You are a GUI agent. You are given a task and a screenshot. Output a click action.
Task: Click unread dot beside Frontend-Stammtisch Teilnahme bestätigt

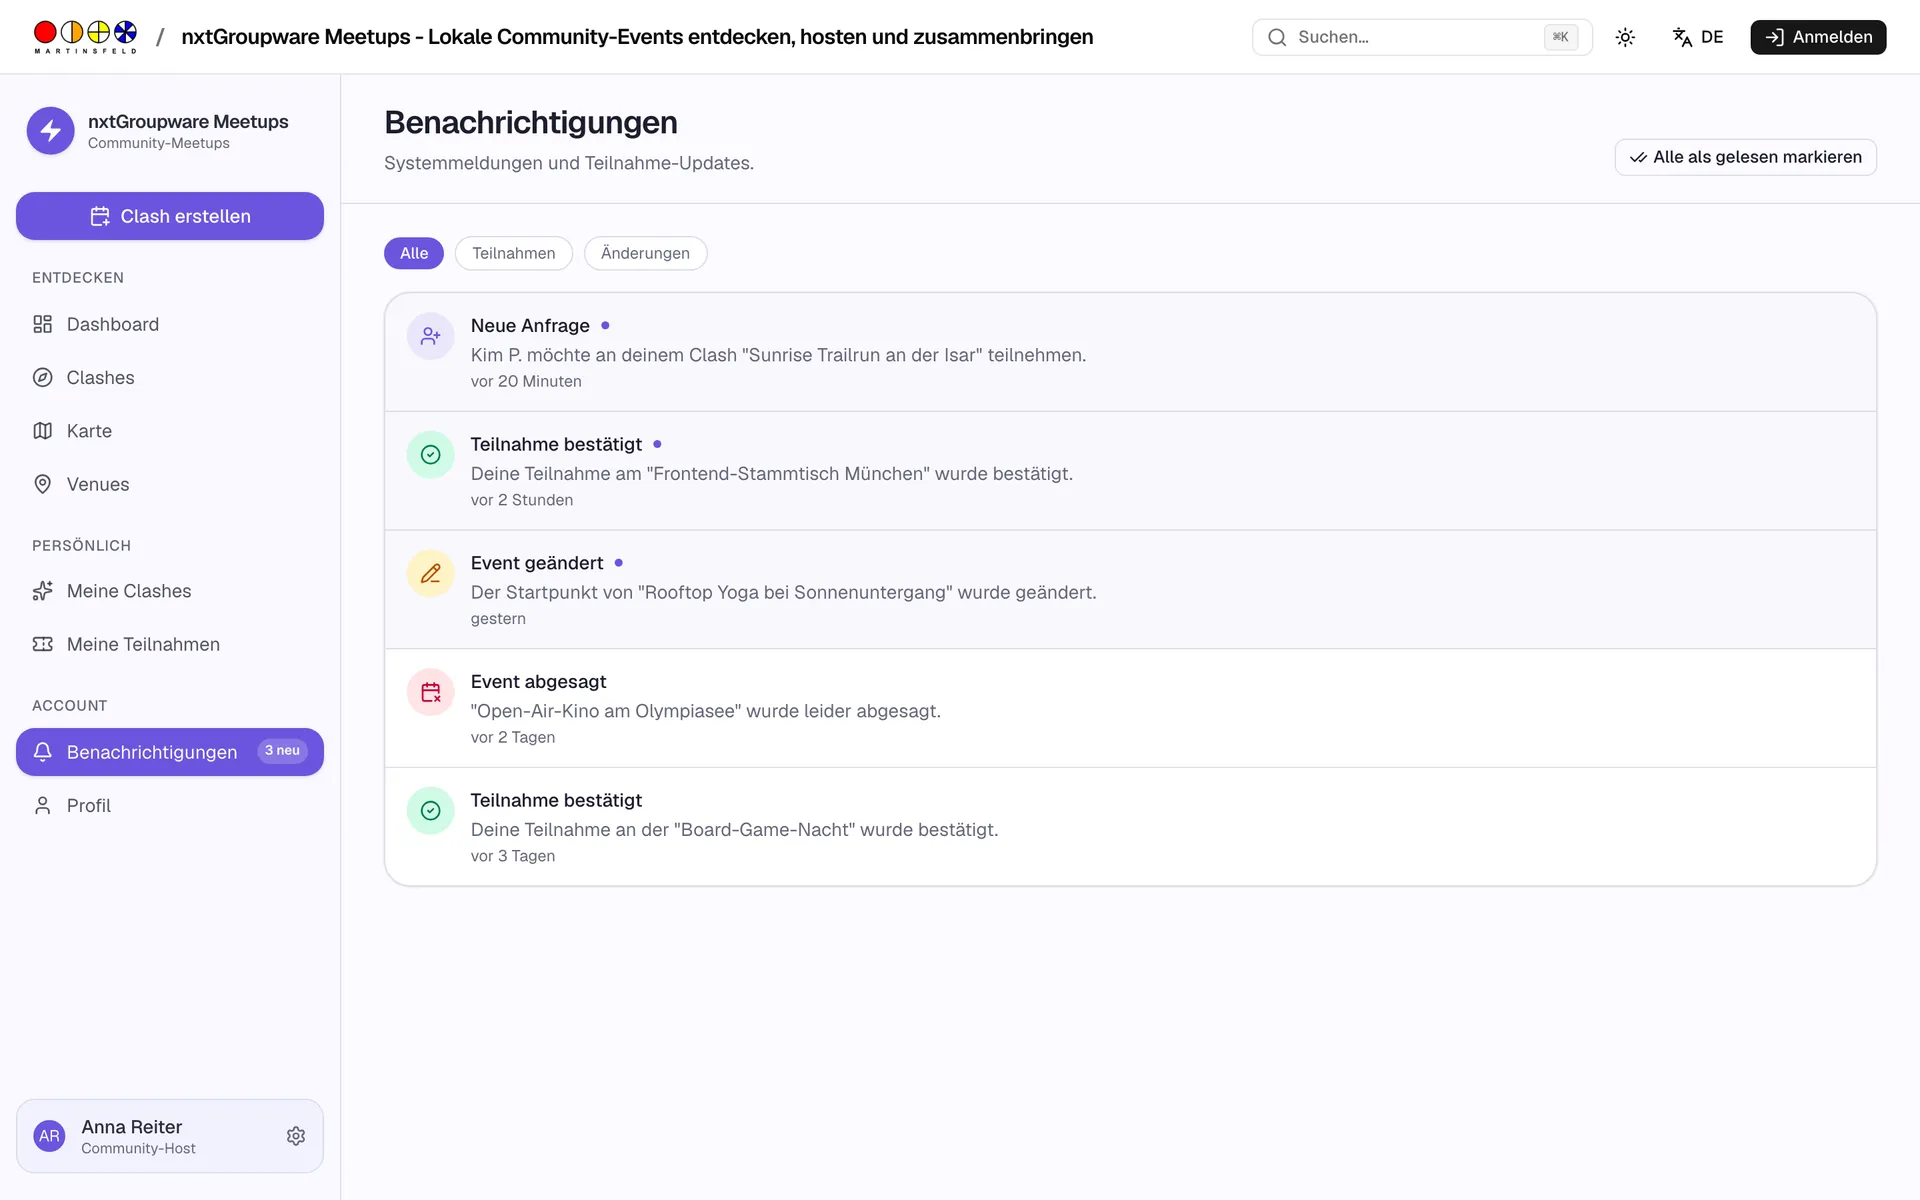pos(657,444)
